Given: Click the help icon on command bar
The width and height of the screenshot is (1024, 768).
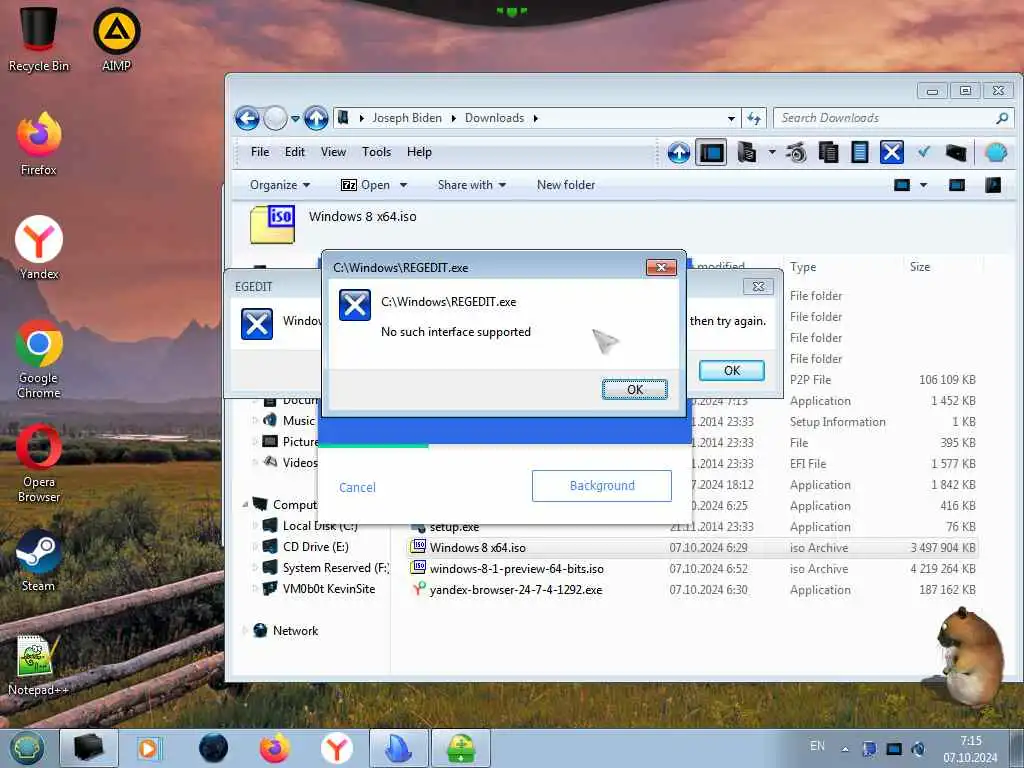Looking at the screenshot, I should [x=993, y=185].
